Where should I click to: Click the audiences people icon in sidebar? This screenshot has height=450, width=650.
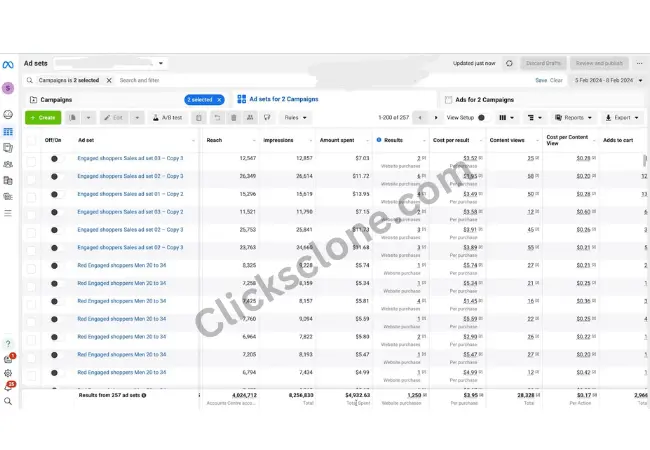pos(8,164)
